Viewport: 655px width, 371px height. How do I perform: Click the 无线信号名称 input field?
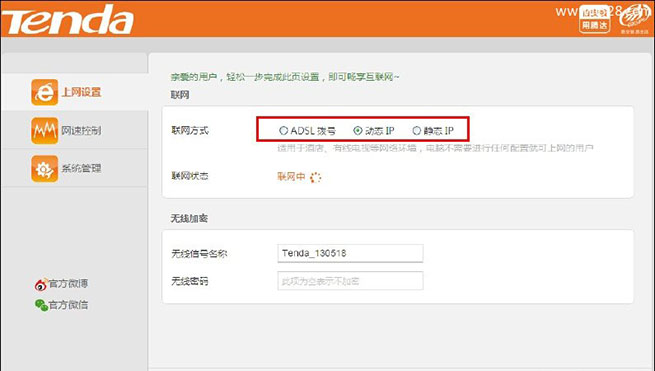(x=350, y=253)
